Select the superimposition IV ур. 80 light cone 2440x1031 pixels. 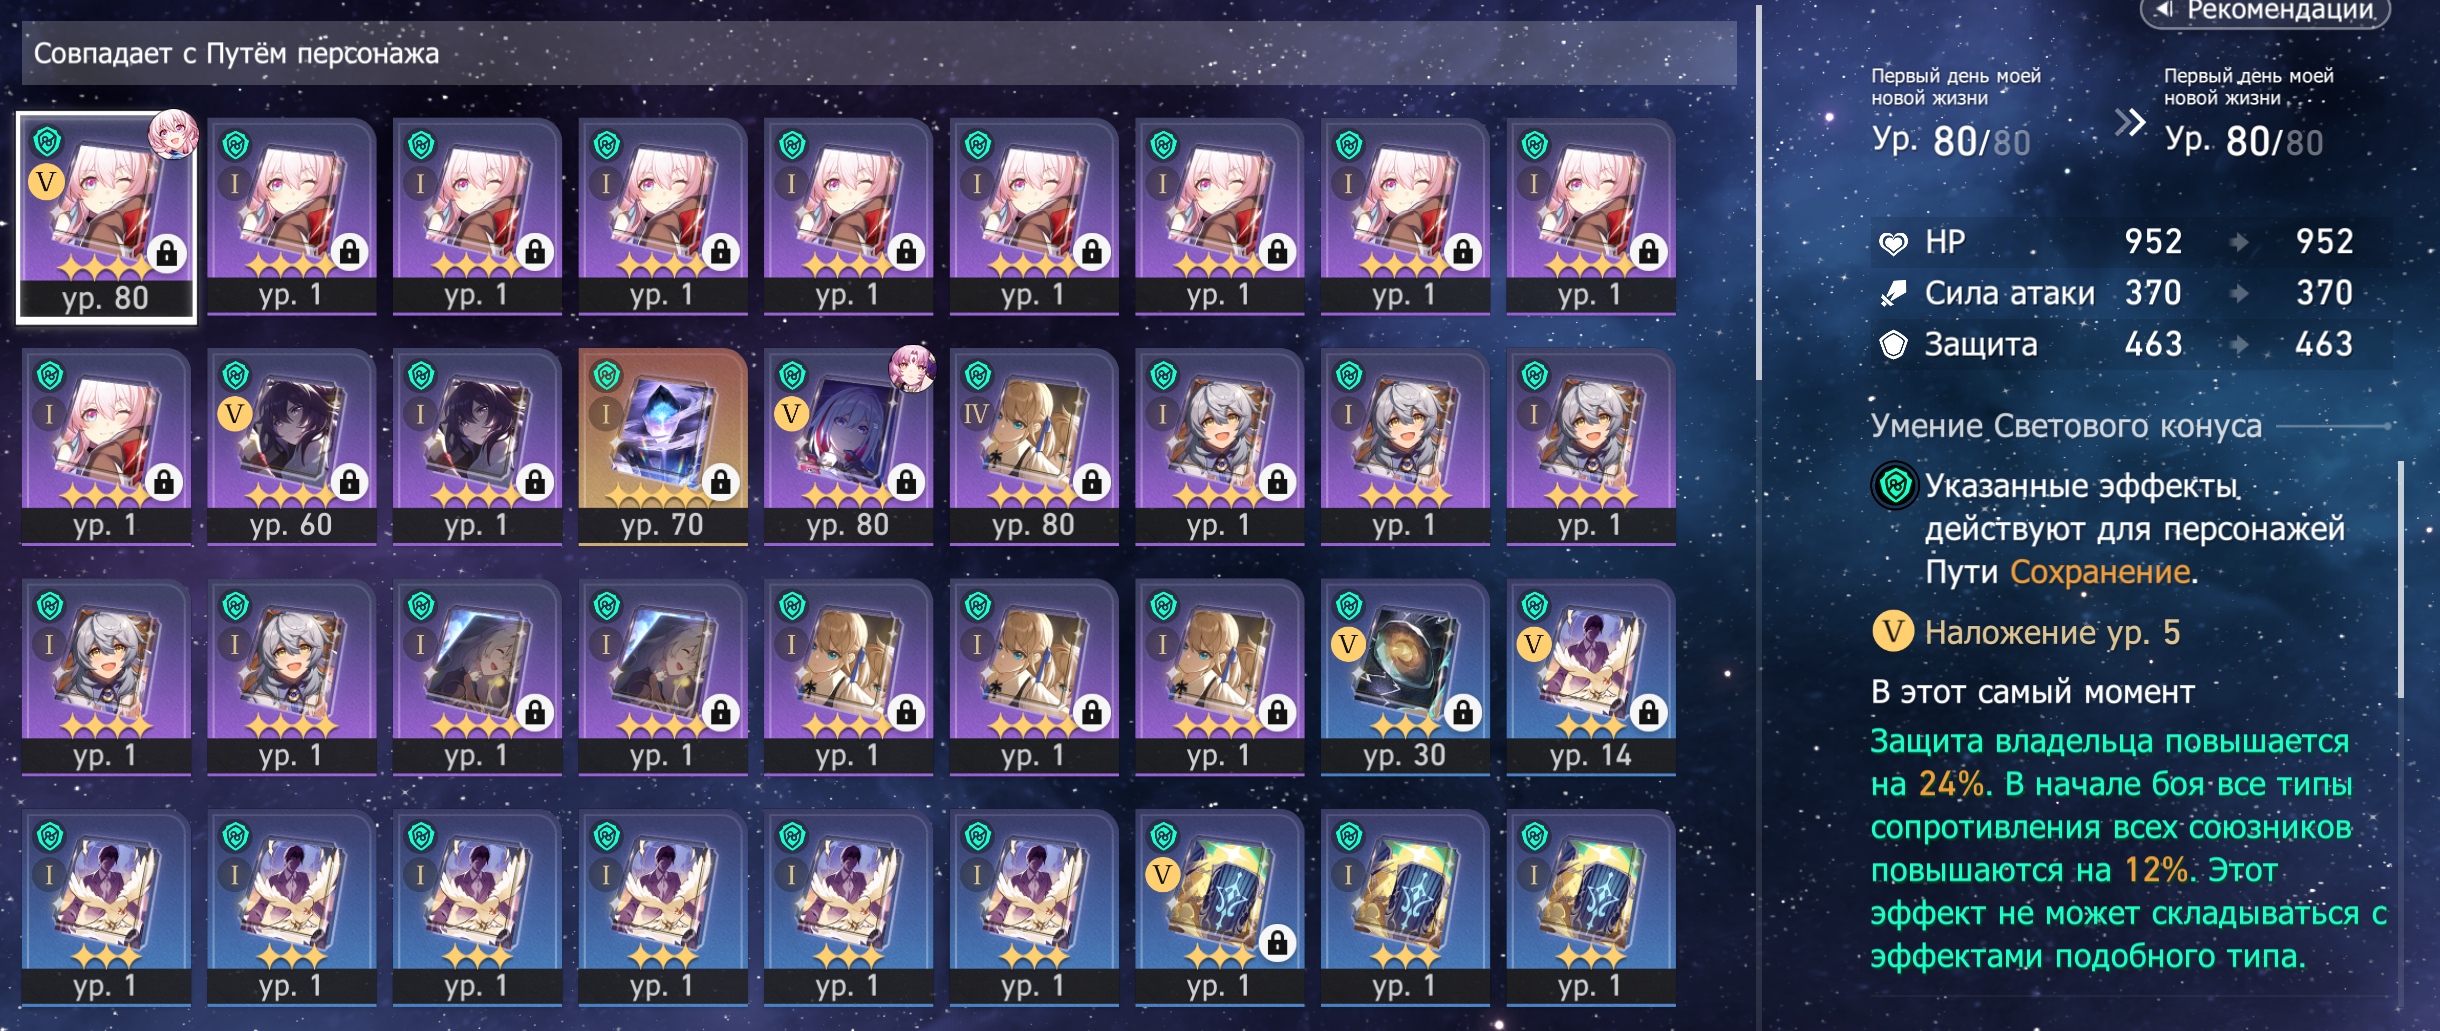[x=1033, y=446]
